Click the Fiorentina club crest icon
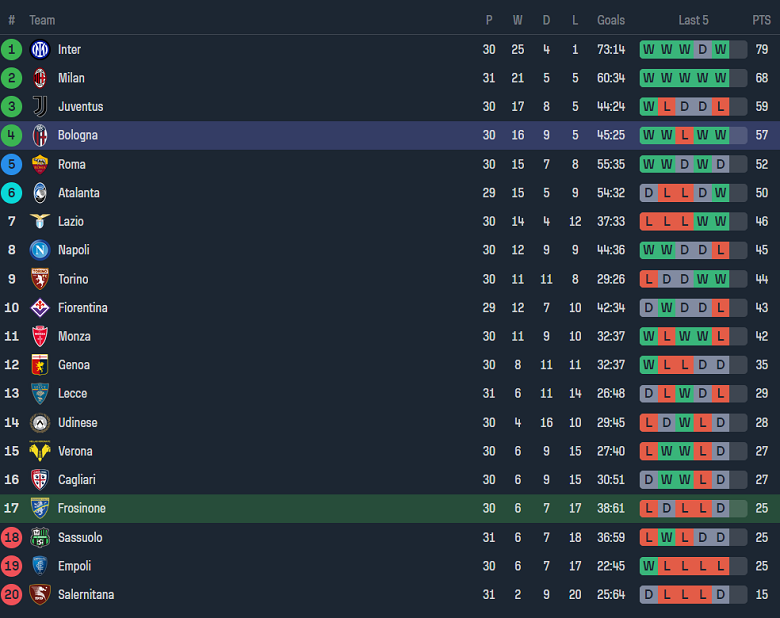Viewport: 780px width, 618px height. 40,308
